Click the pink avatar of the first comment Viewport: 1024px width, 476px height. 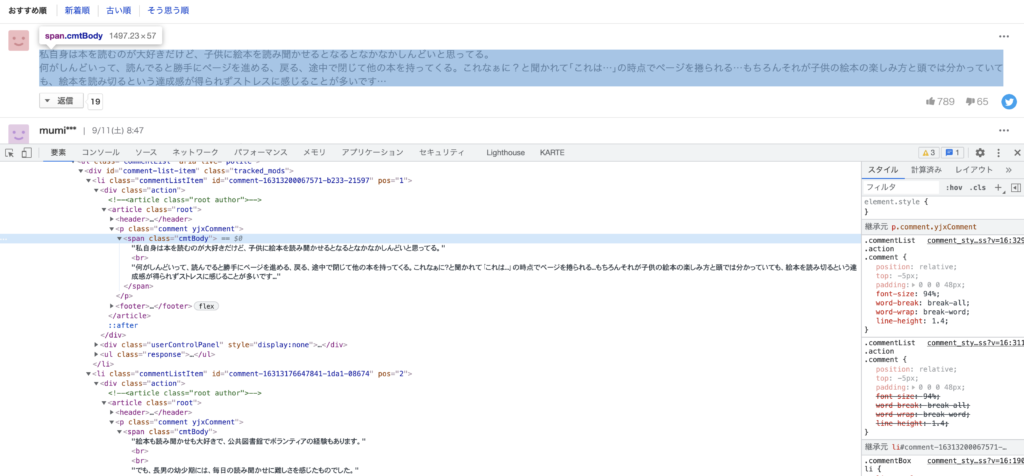coord(19,40)
